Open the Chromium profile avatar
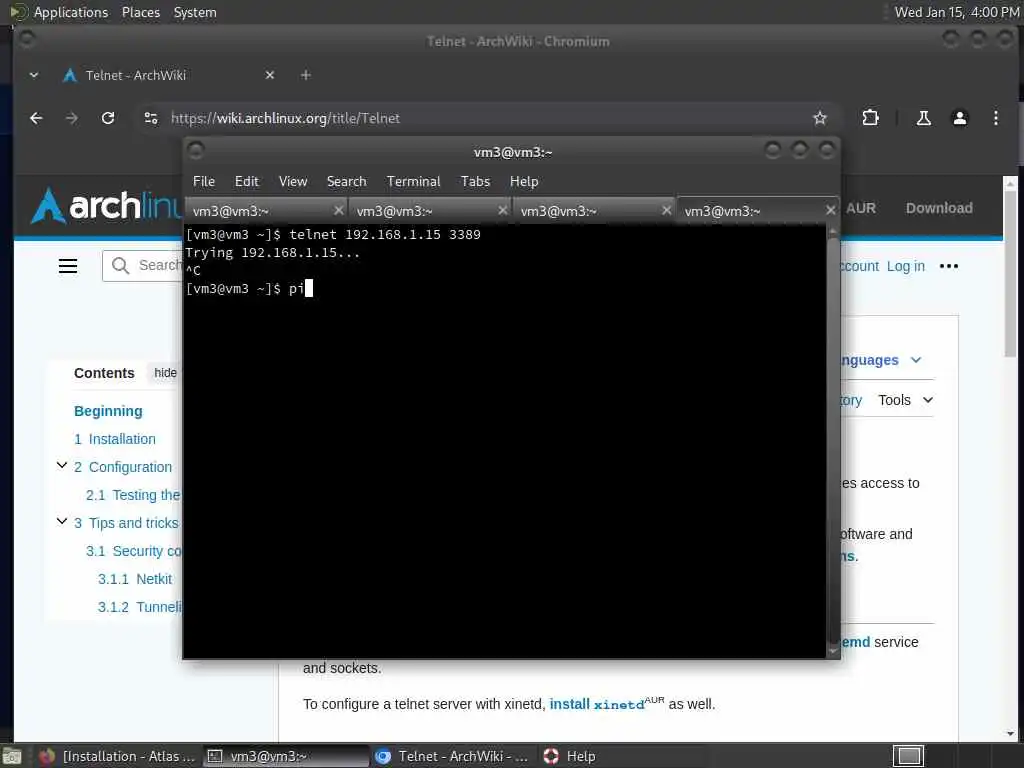1024x768 pixels. 959,118
